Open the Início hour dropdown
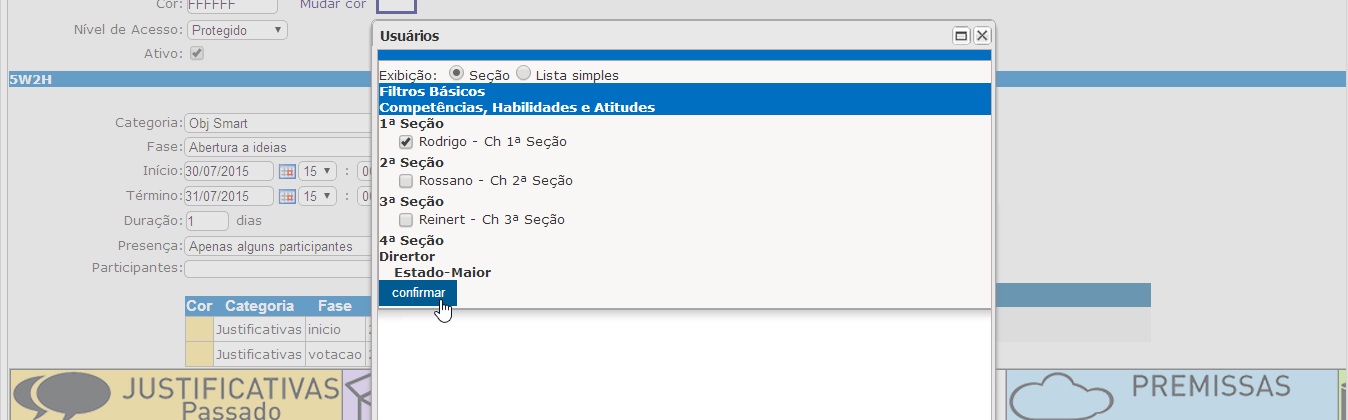 (x=319, y=171)
